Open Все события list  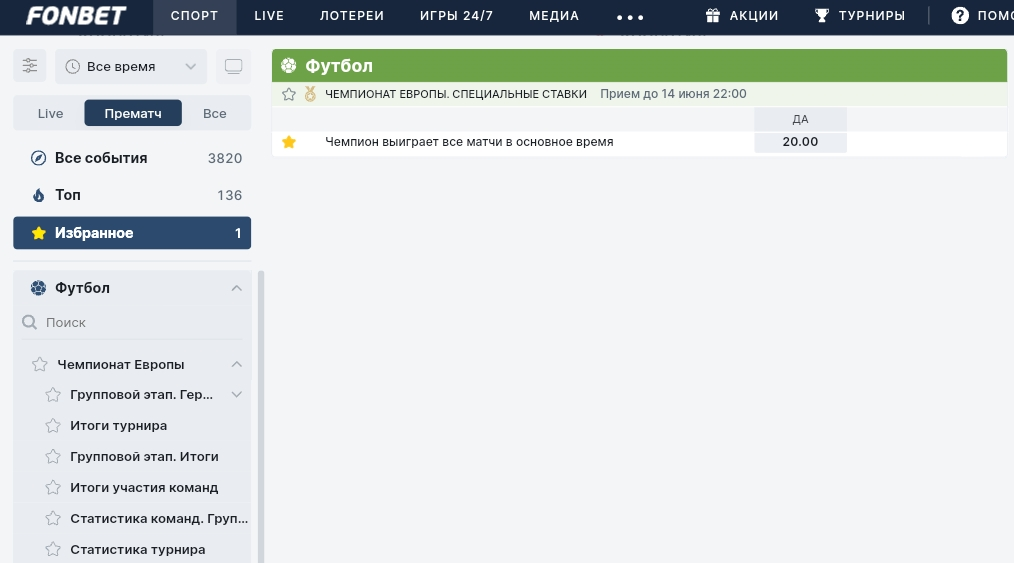100,158
